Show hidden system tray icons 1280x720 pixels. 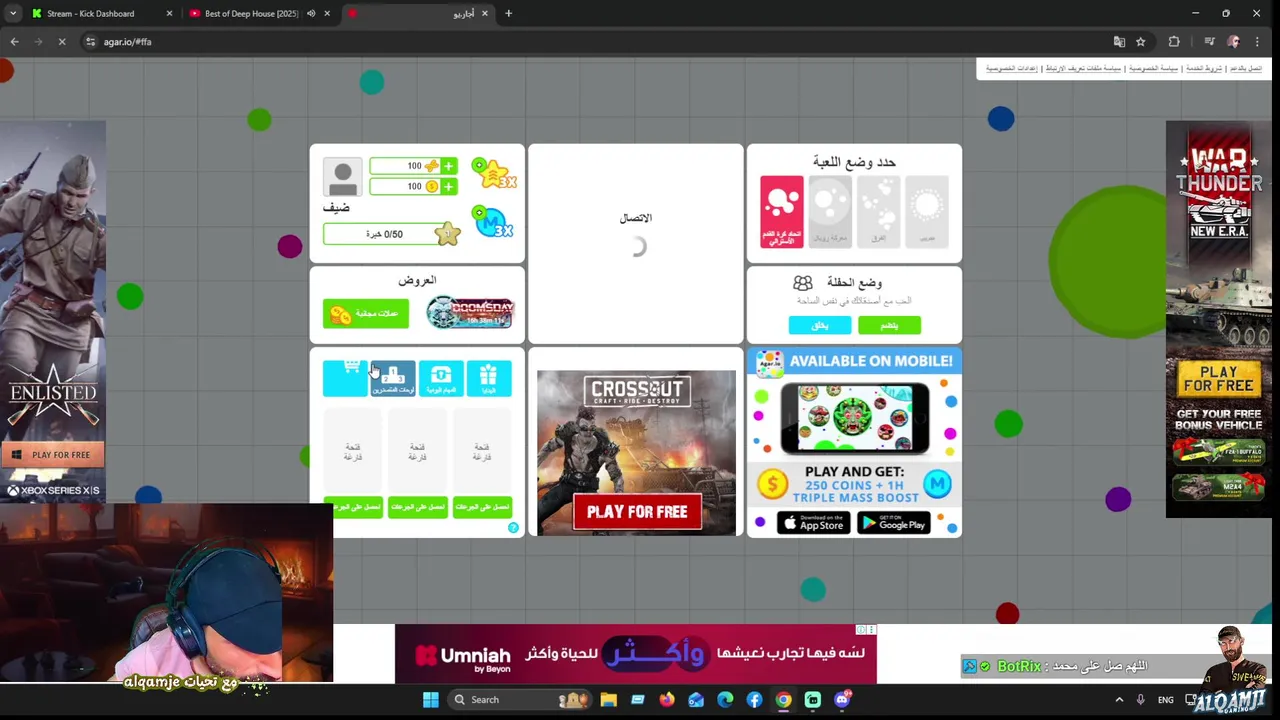tap(1119, 700)
